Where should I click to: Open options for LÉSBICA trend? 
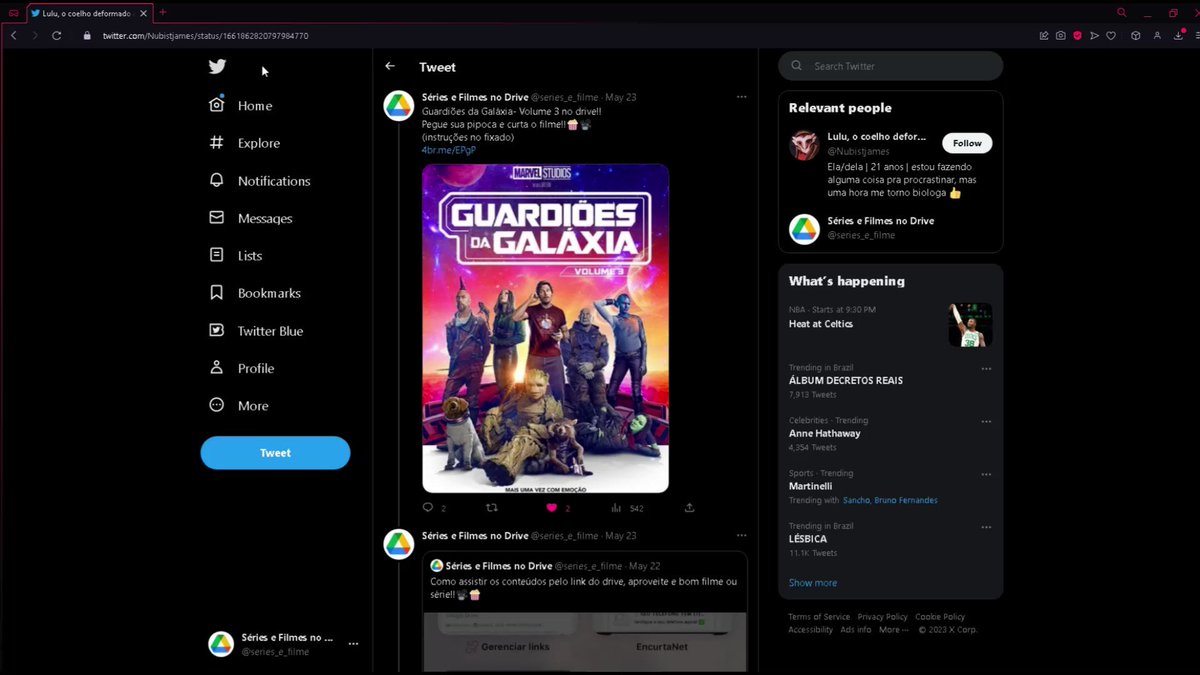tap(986, 526)
